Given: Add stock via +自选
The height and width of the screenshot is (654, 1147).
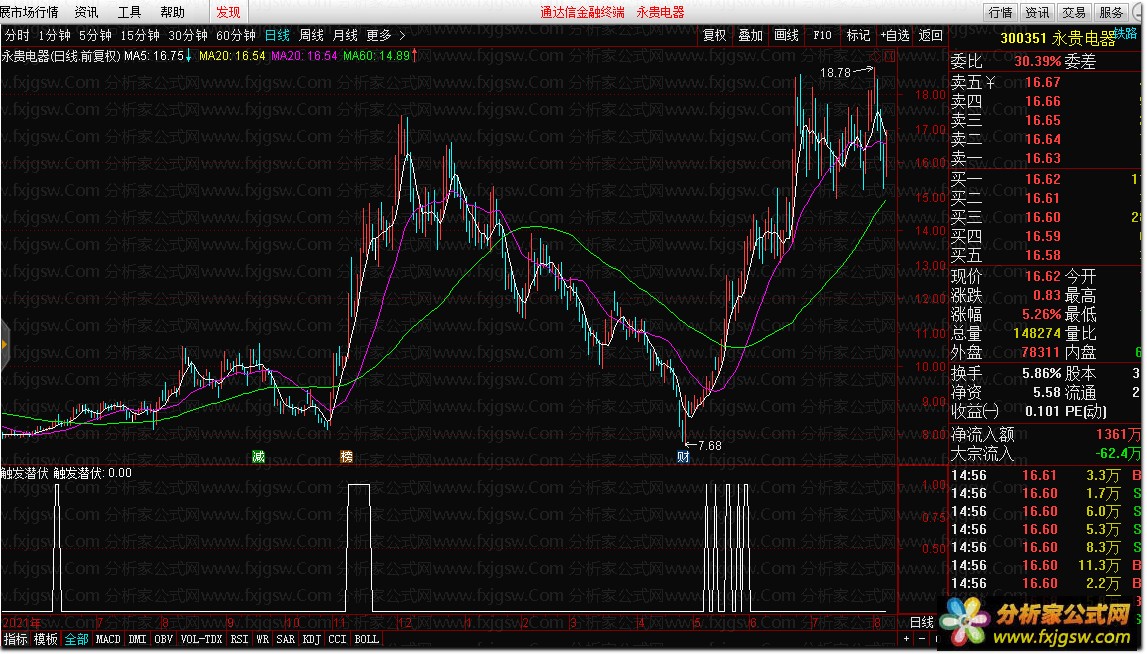Looking at the screenshot, I should 895,35.
